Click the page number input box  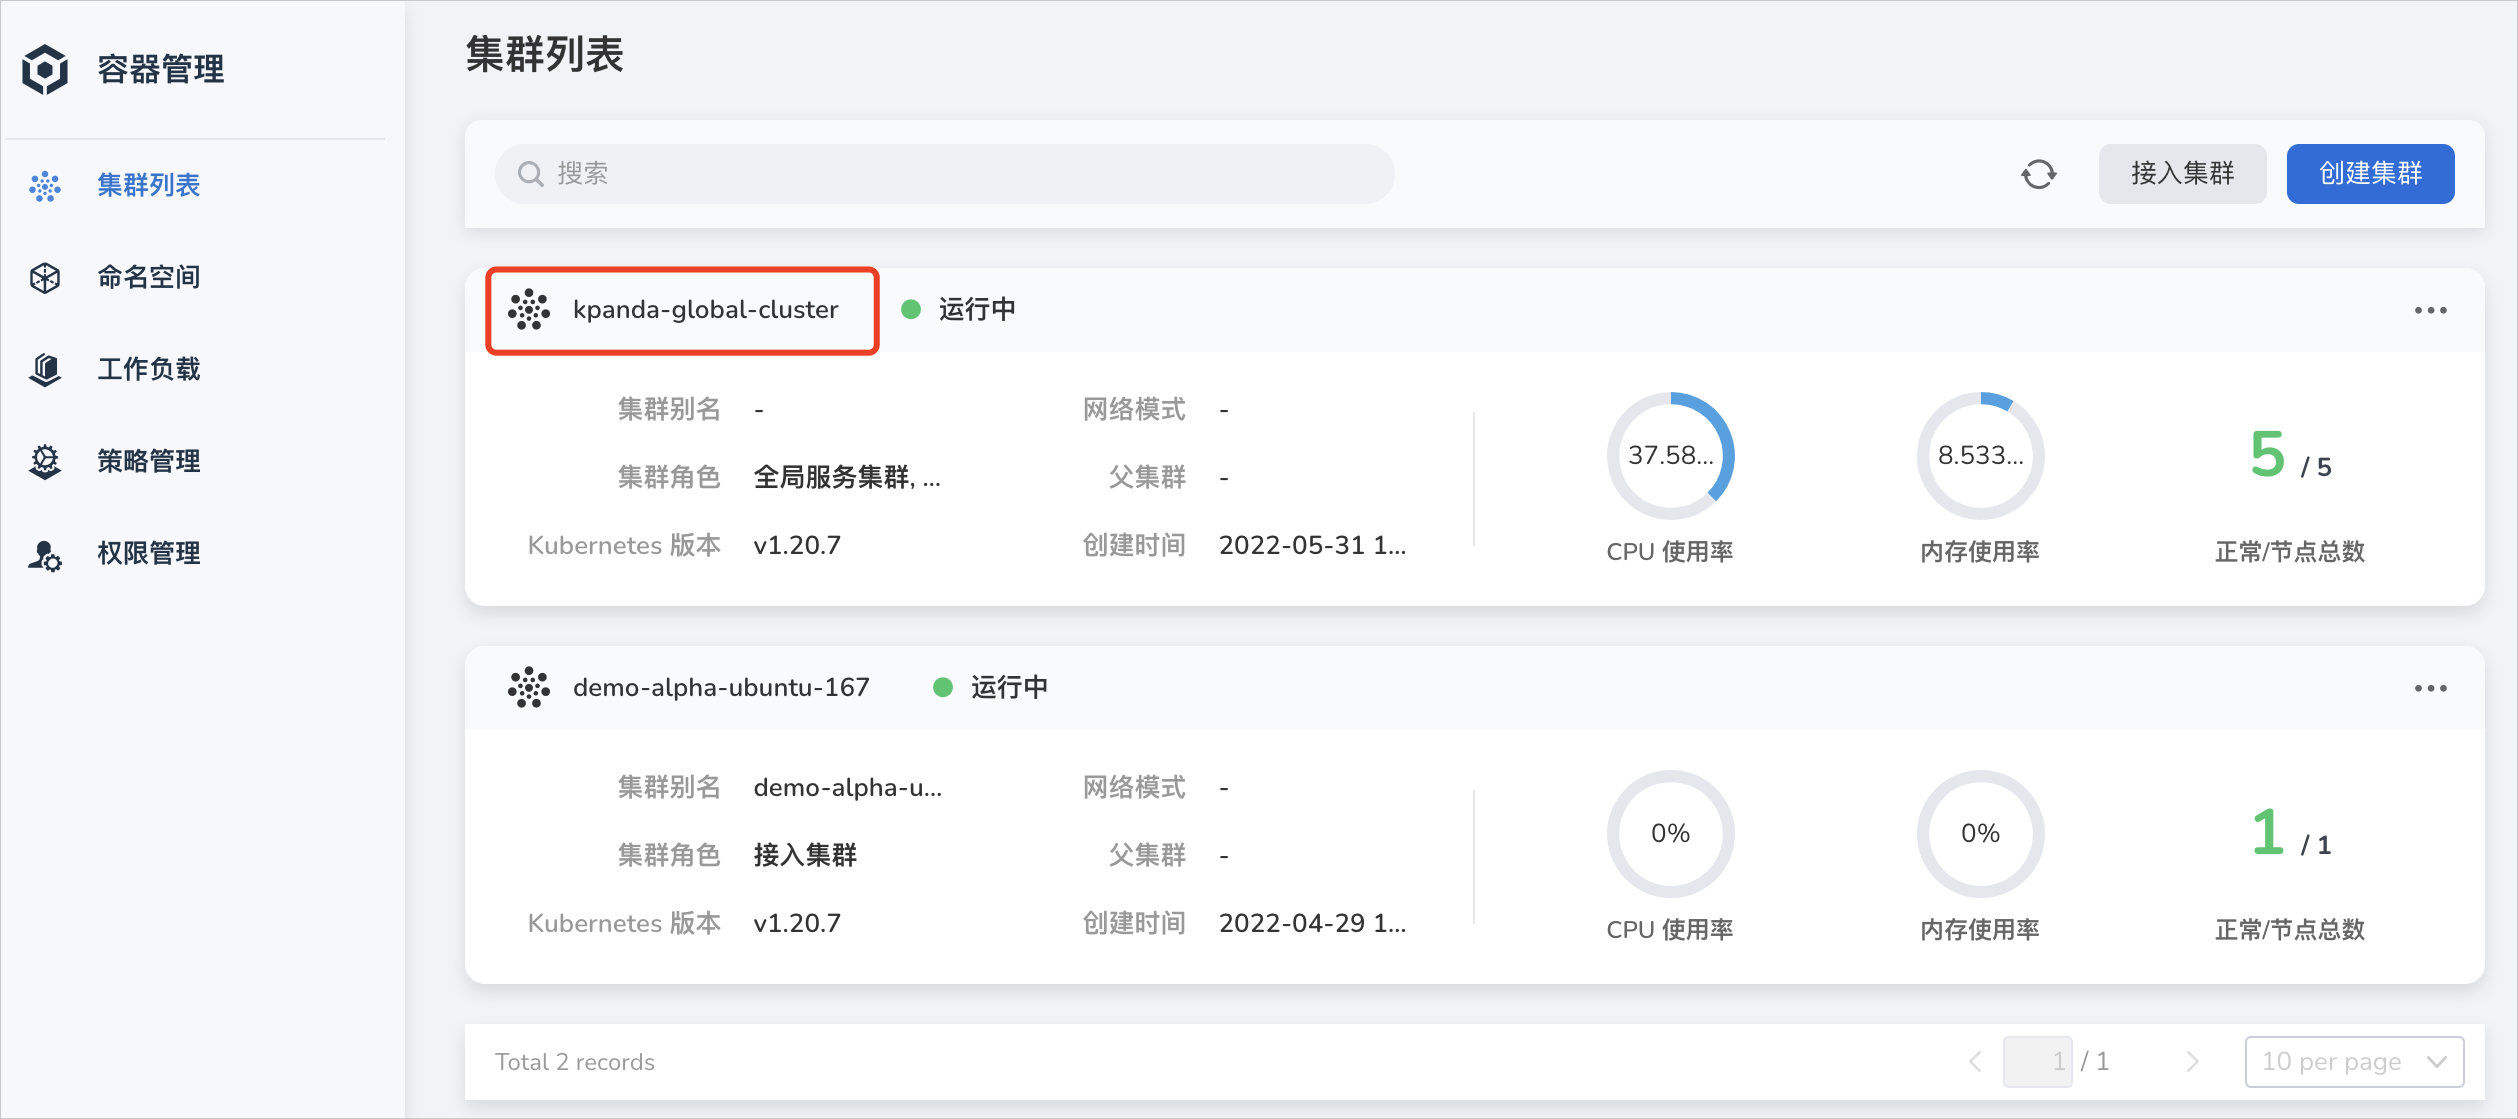click(2037, 1061)
